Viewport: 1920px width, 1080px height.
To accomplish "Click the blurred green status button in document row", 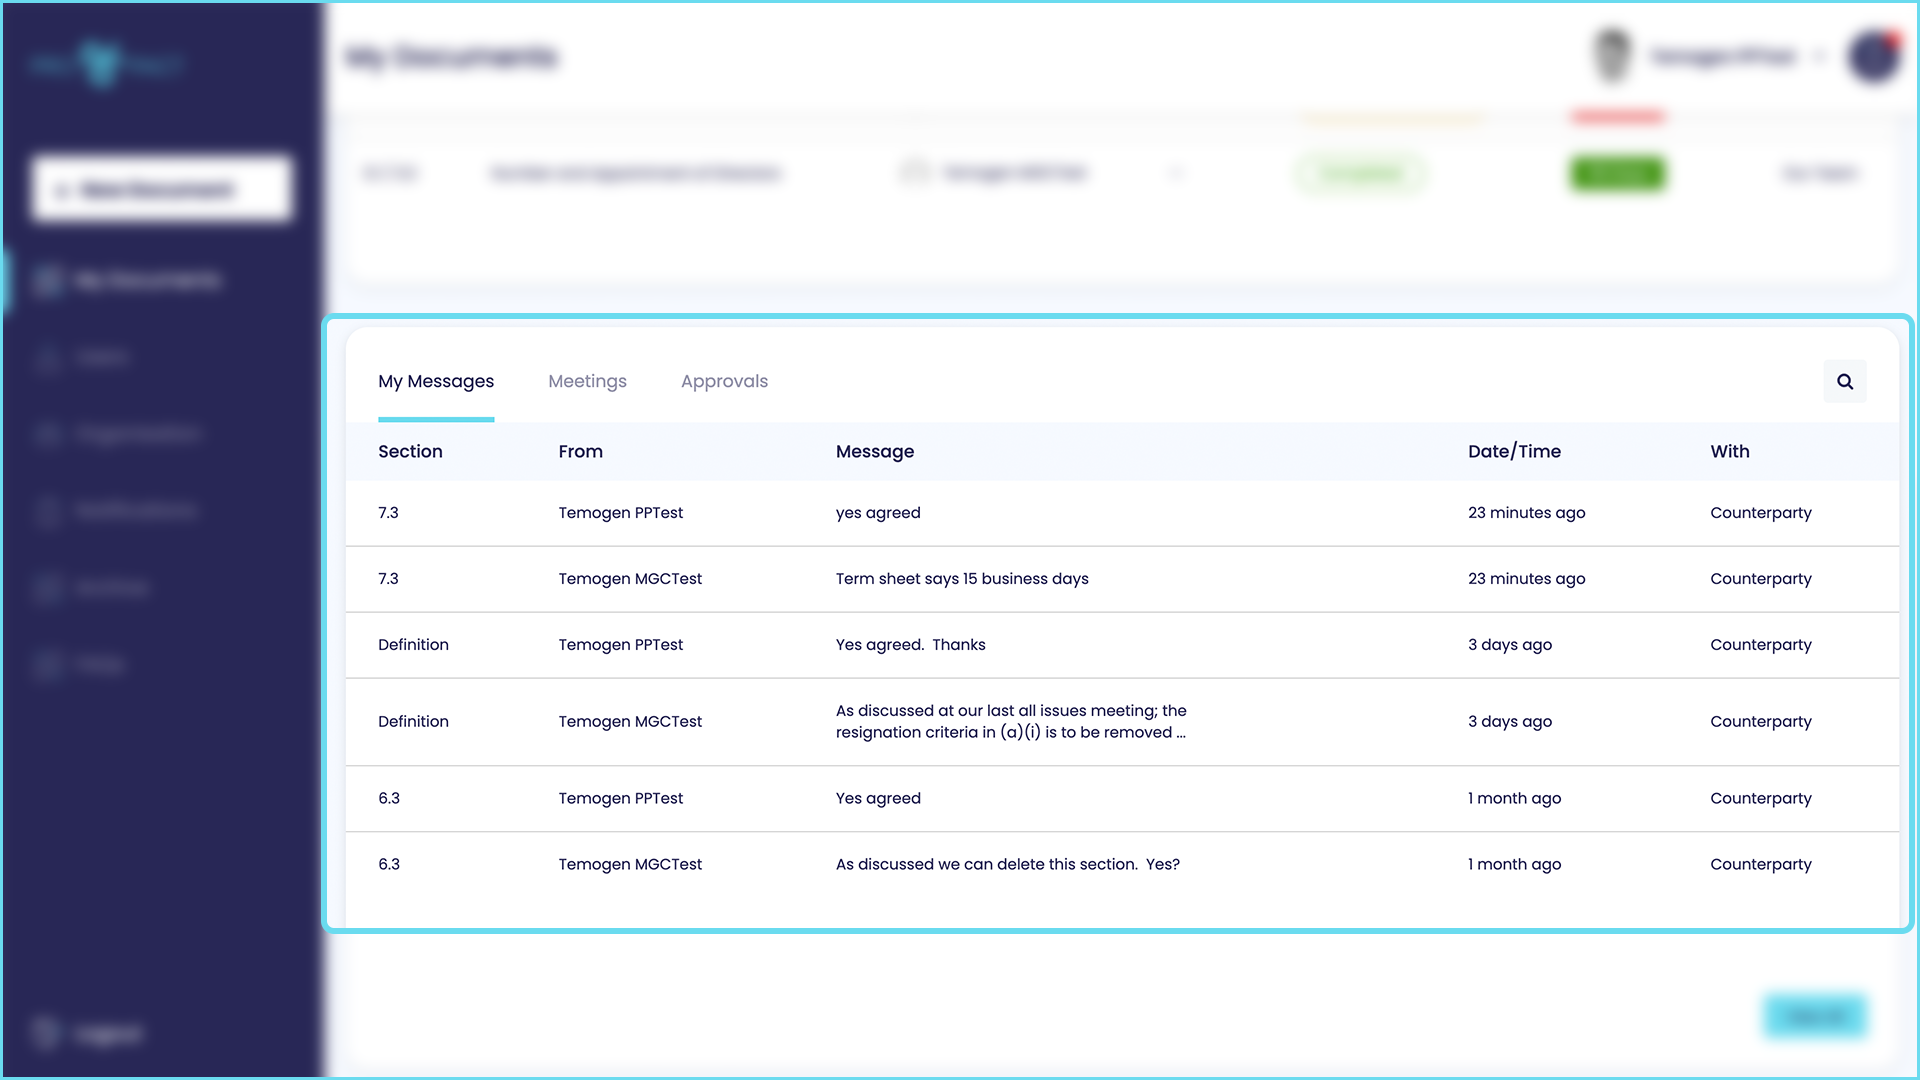I will (1617, 174).
